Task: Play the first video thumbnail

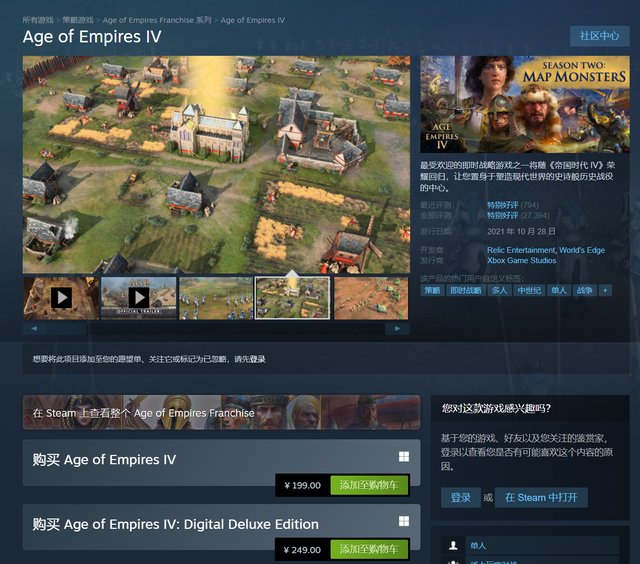Action: (x=61, y=298)
